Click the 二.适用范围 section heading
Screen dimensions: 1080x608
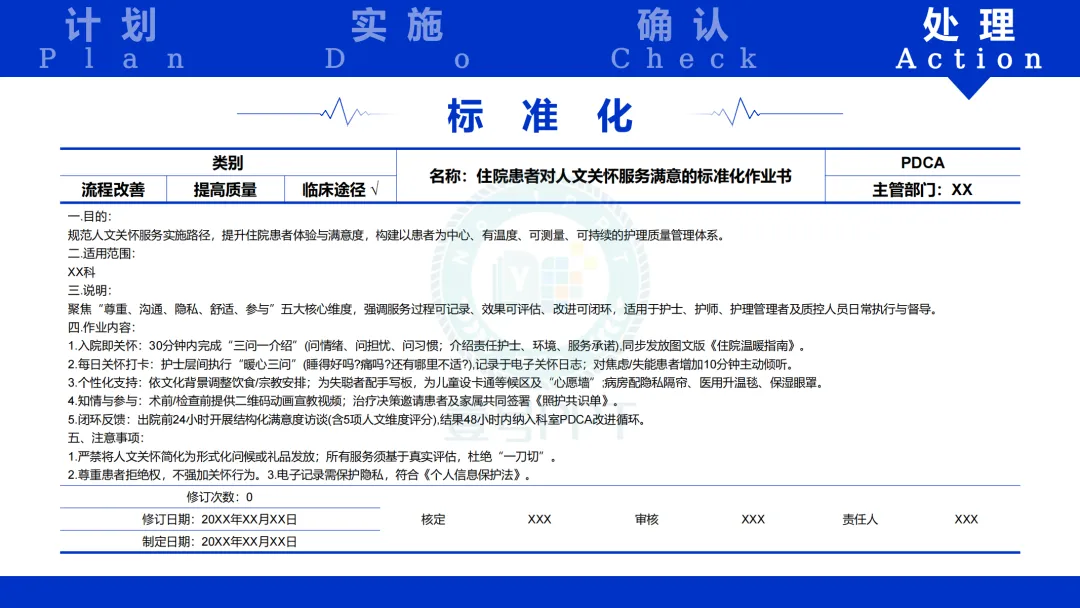click(x=101, y=253)
